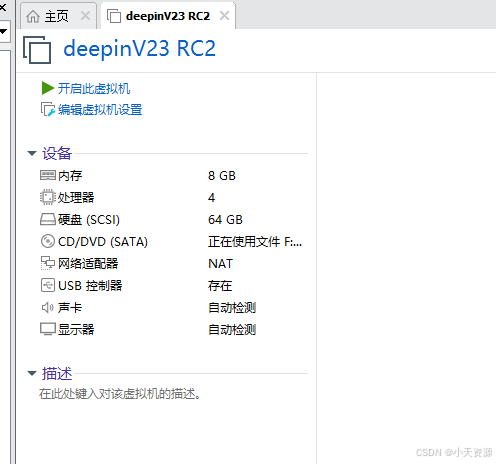The height and width of the screenshot is (464, 496).
Task: Select the sound card (声卡) speaker icon
Action: (x=48, y=307)
